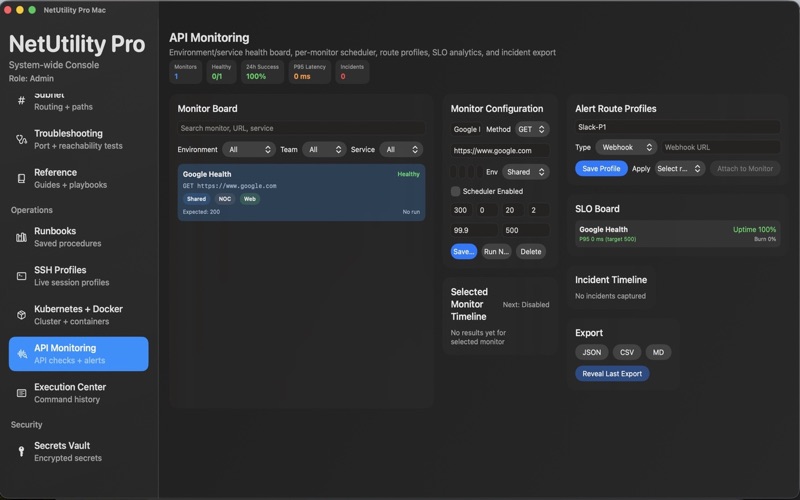The height and width of the screenshot is (500, 800).
Task: Click the Run Now button
Action: [496, 252]
